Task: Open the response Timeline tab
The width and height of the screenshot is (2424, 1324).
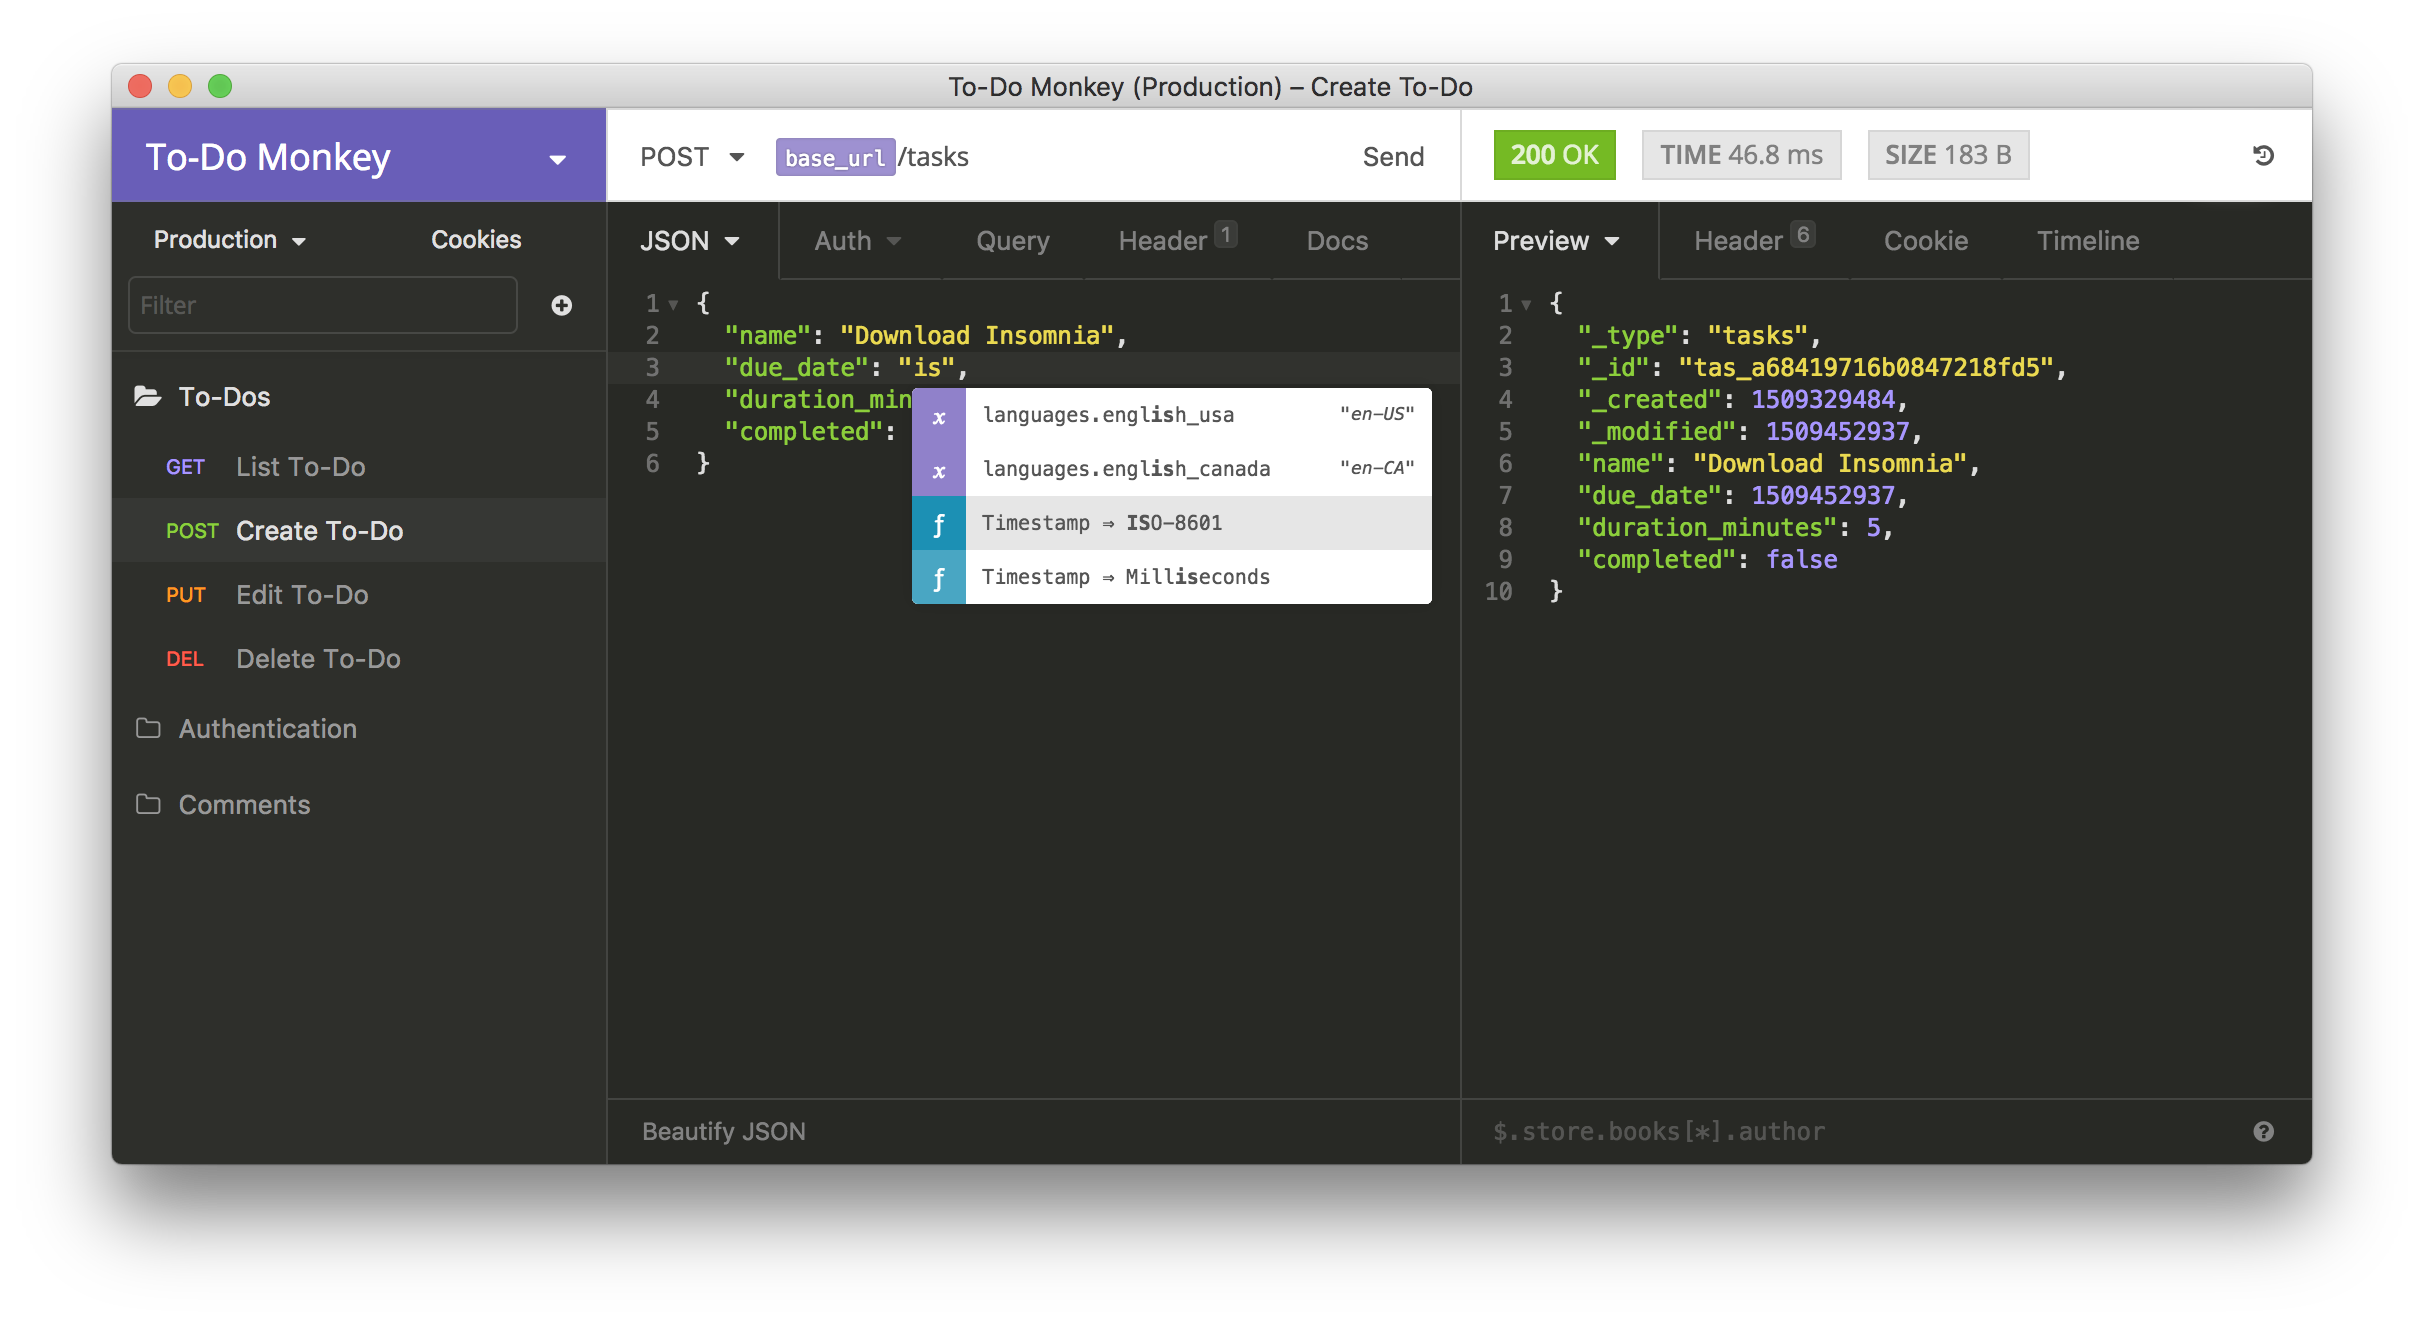Action: (x=2087, y=241)
